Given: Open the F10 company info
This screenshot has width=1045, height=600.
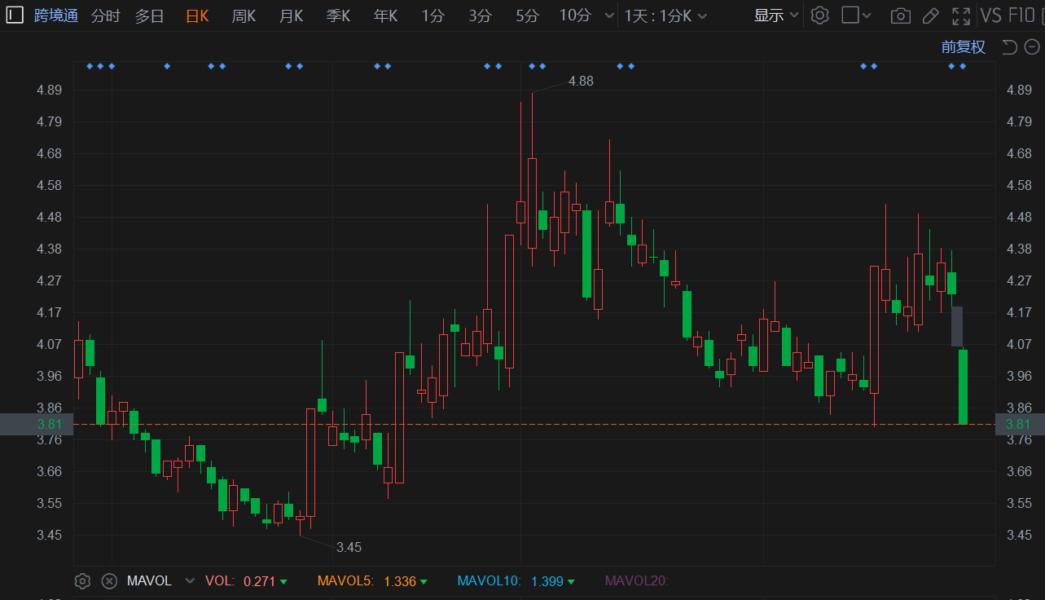Looking at the screenshot, I should (1021, 15).
